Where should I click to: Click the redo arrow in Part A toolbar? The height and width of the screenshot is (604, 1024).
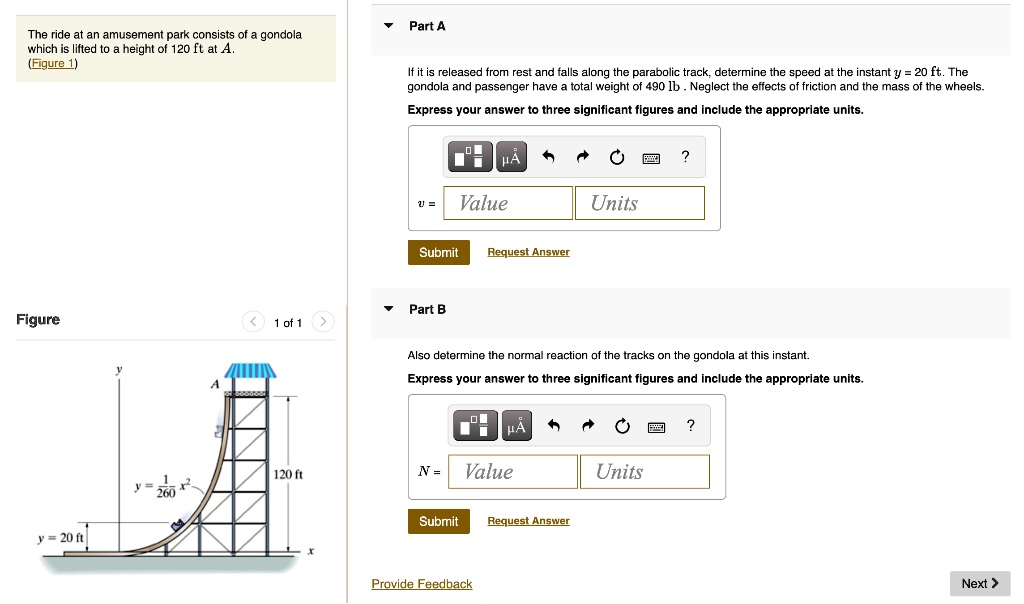click(583, 156)
